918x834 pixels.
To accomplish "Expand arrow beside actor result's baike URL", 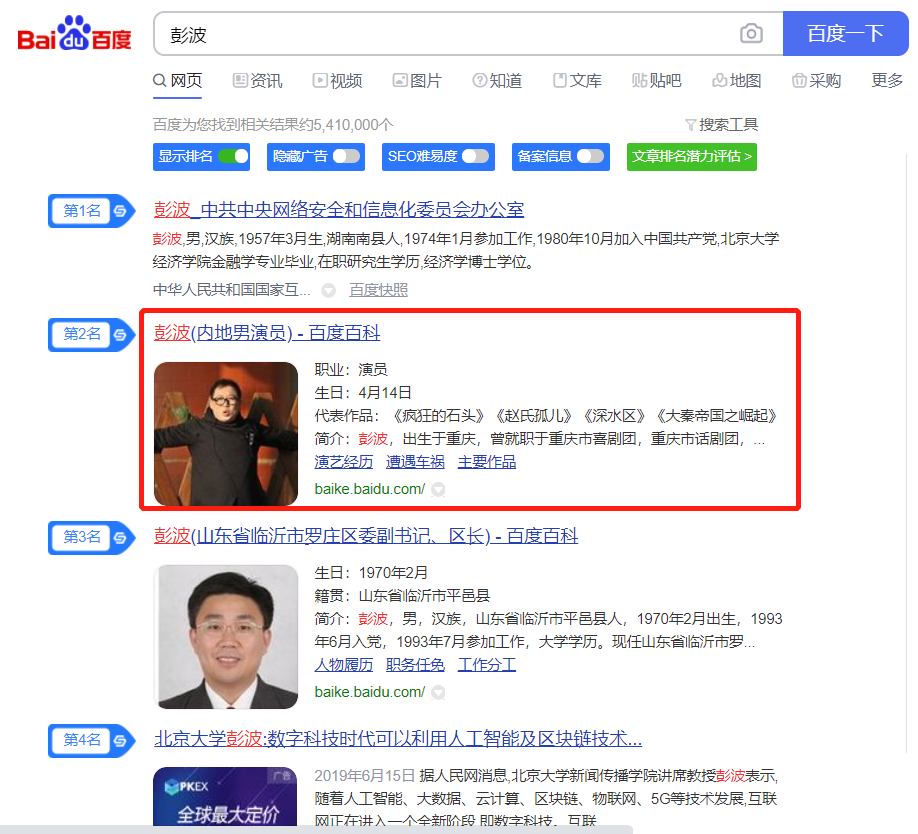I will pyautogui.click(x=438, y=489).
